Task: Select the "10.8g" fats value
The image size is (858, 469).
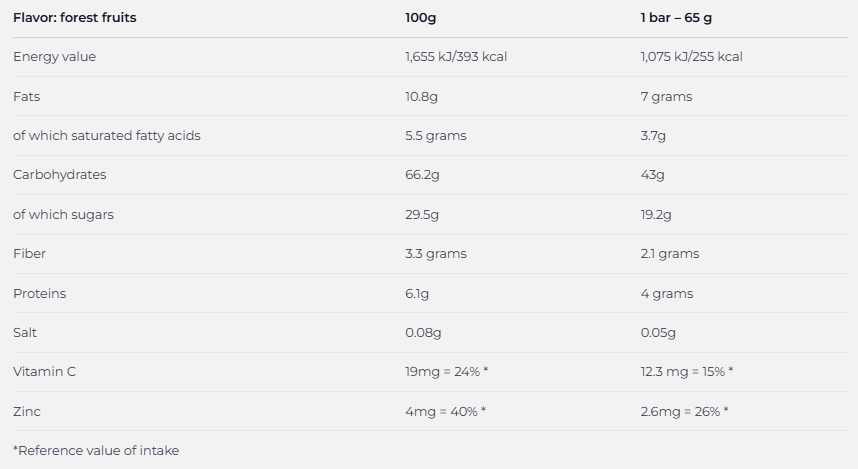Action: point(422,97)
